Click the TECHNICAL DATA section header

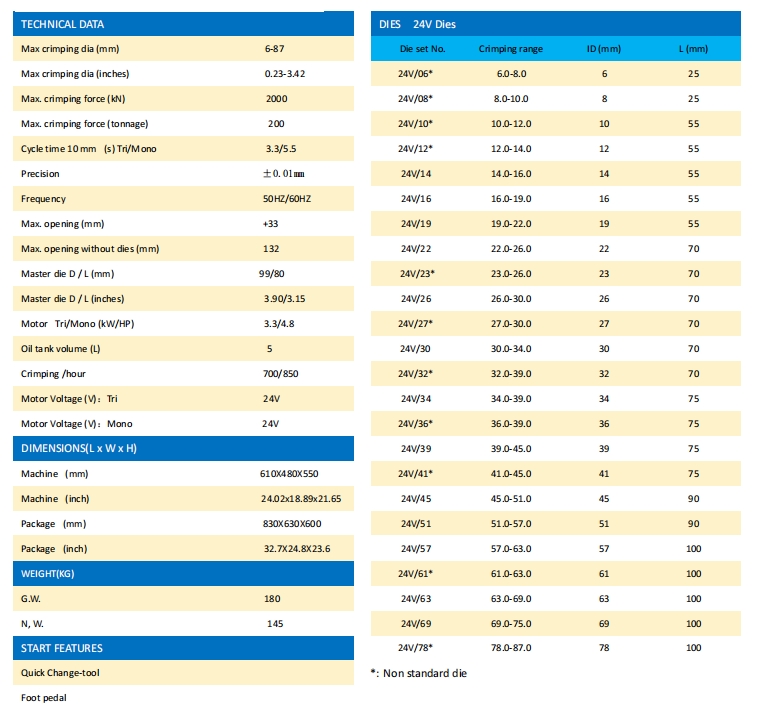point(62,24)
